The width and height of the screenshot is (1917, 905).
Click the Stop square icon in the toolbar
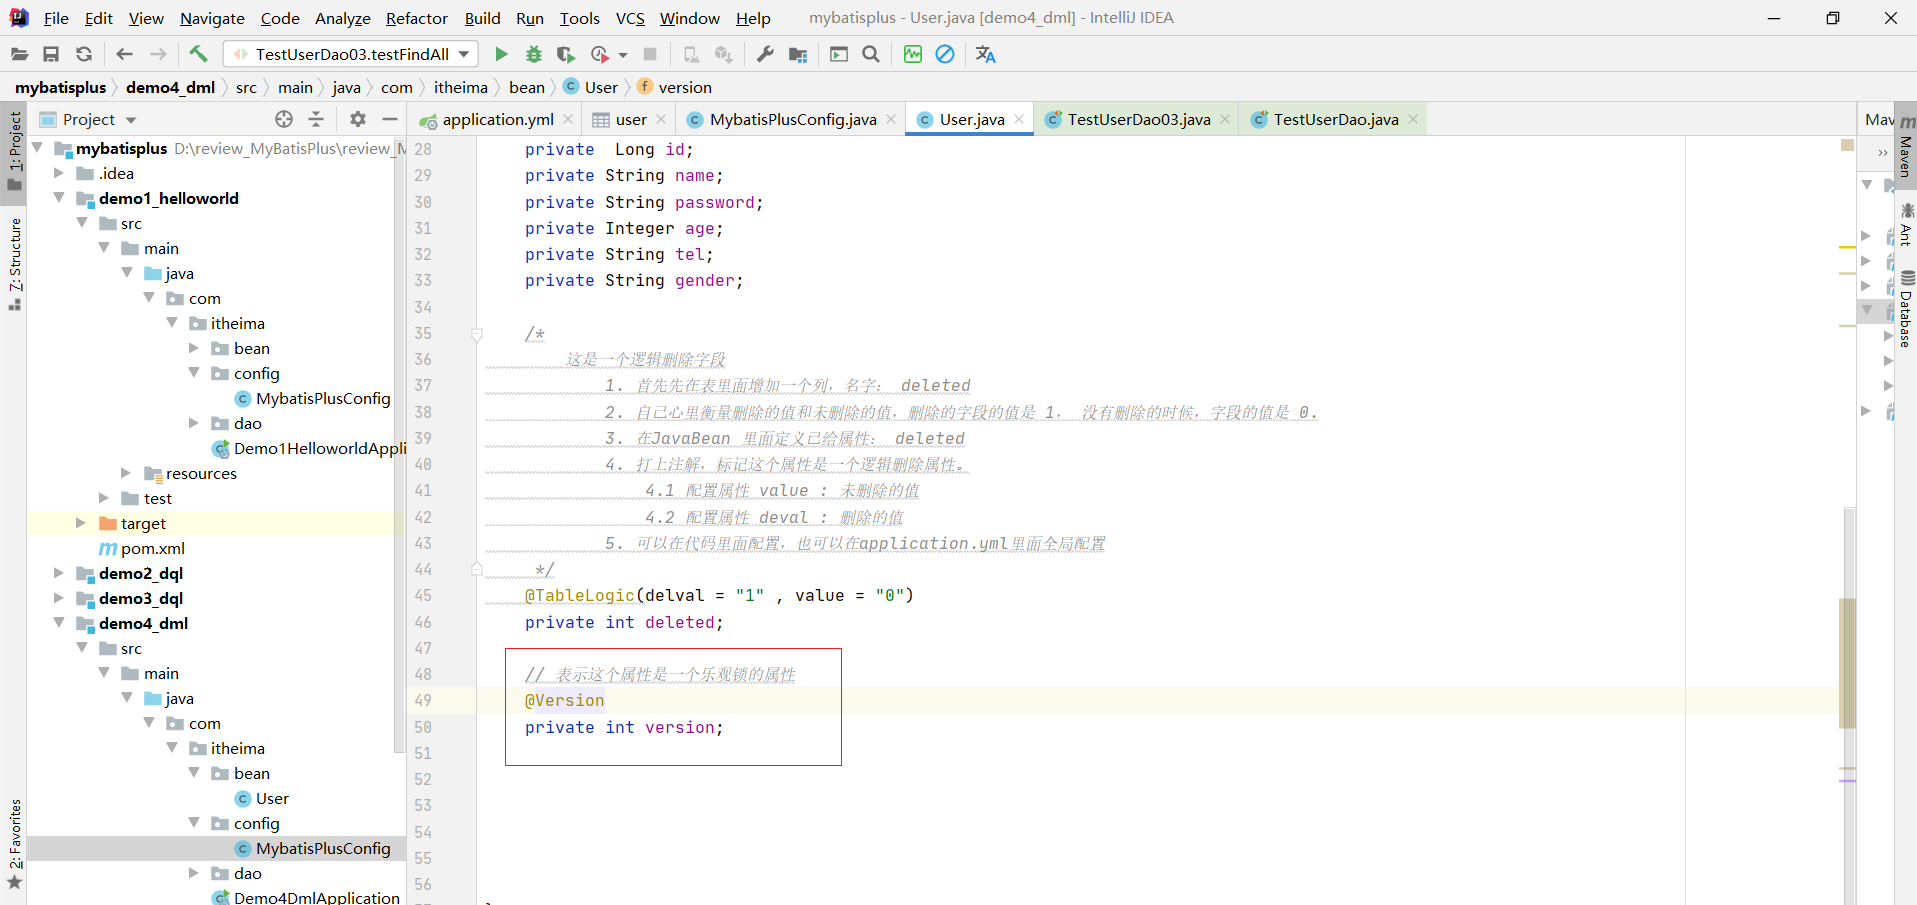point(650,54)
